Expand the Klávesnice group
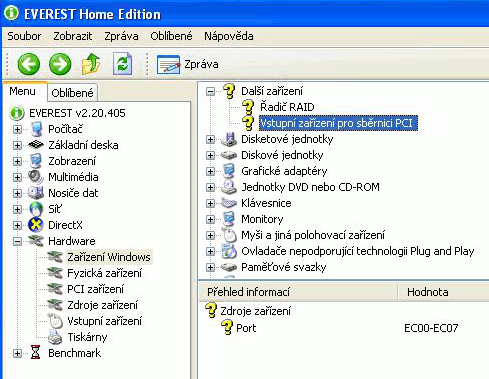Screen dimensions: 489x379 coord(210,203)
